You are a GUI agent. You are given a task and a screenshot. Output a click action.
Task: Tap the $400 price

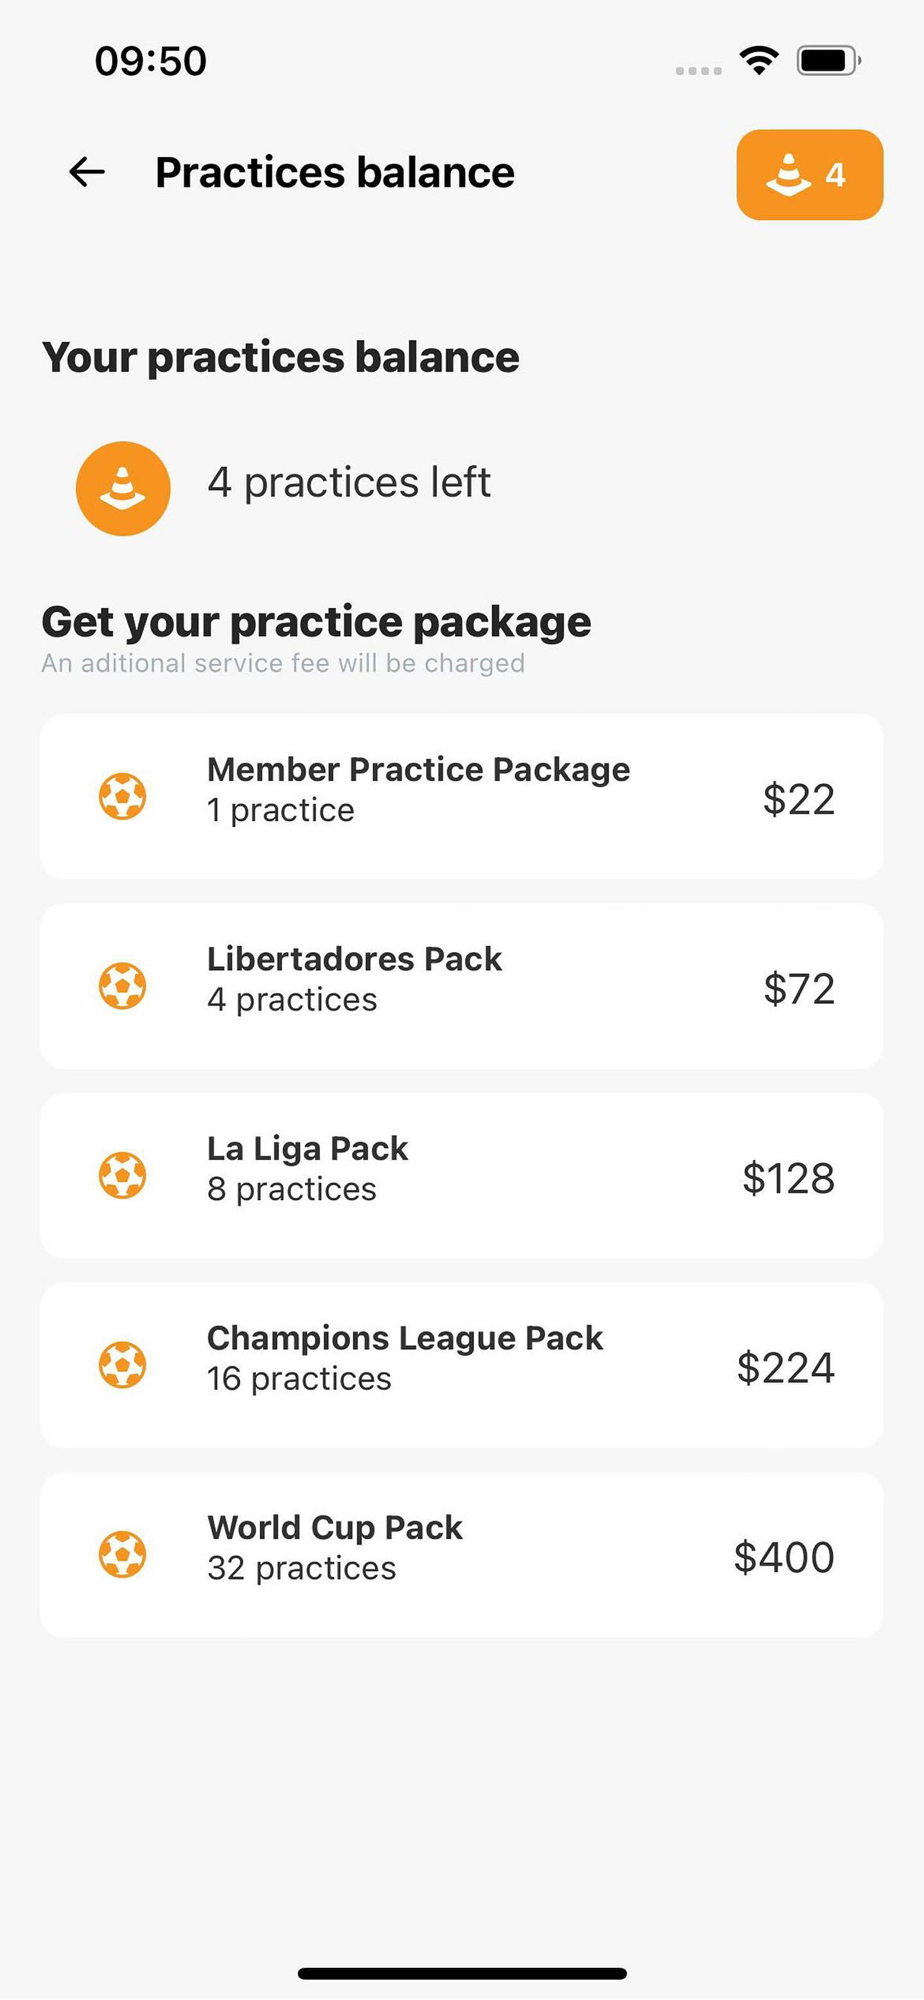pos(784,1557)
